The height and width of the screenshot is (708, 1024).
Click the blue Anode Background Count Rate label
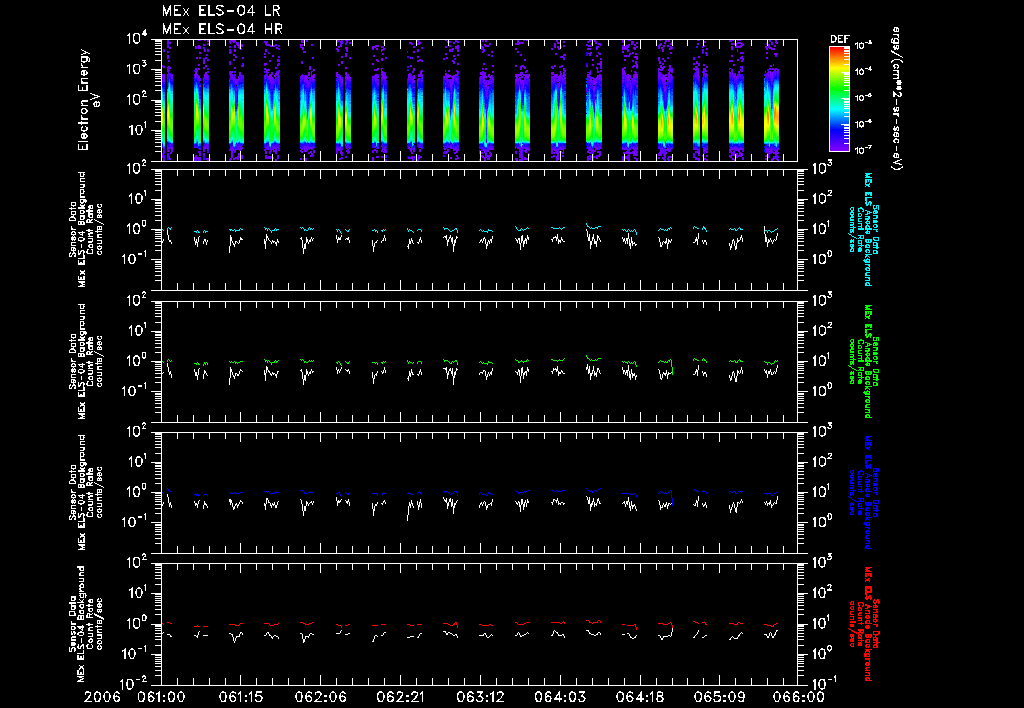point(863,492)
